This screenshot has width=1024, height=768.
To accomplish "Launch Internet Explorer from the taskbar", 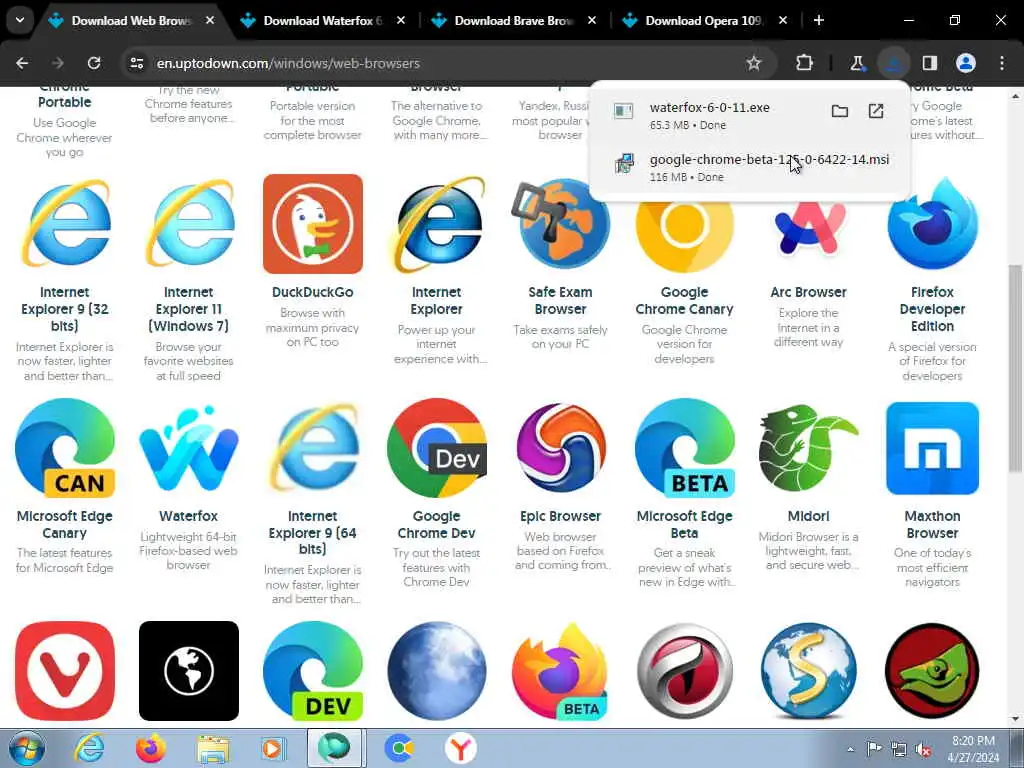I will (x=89, y=748).
